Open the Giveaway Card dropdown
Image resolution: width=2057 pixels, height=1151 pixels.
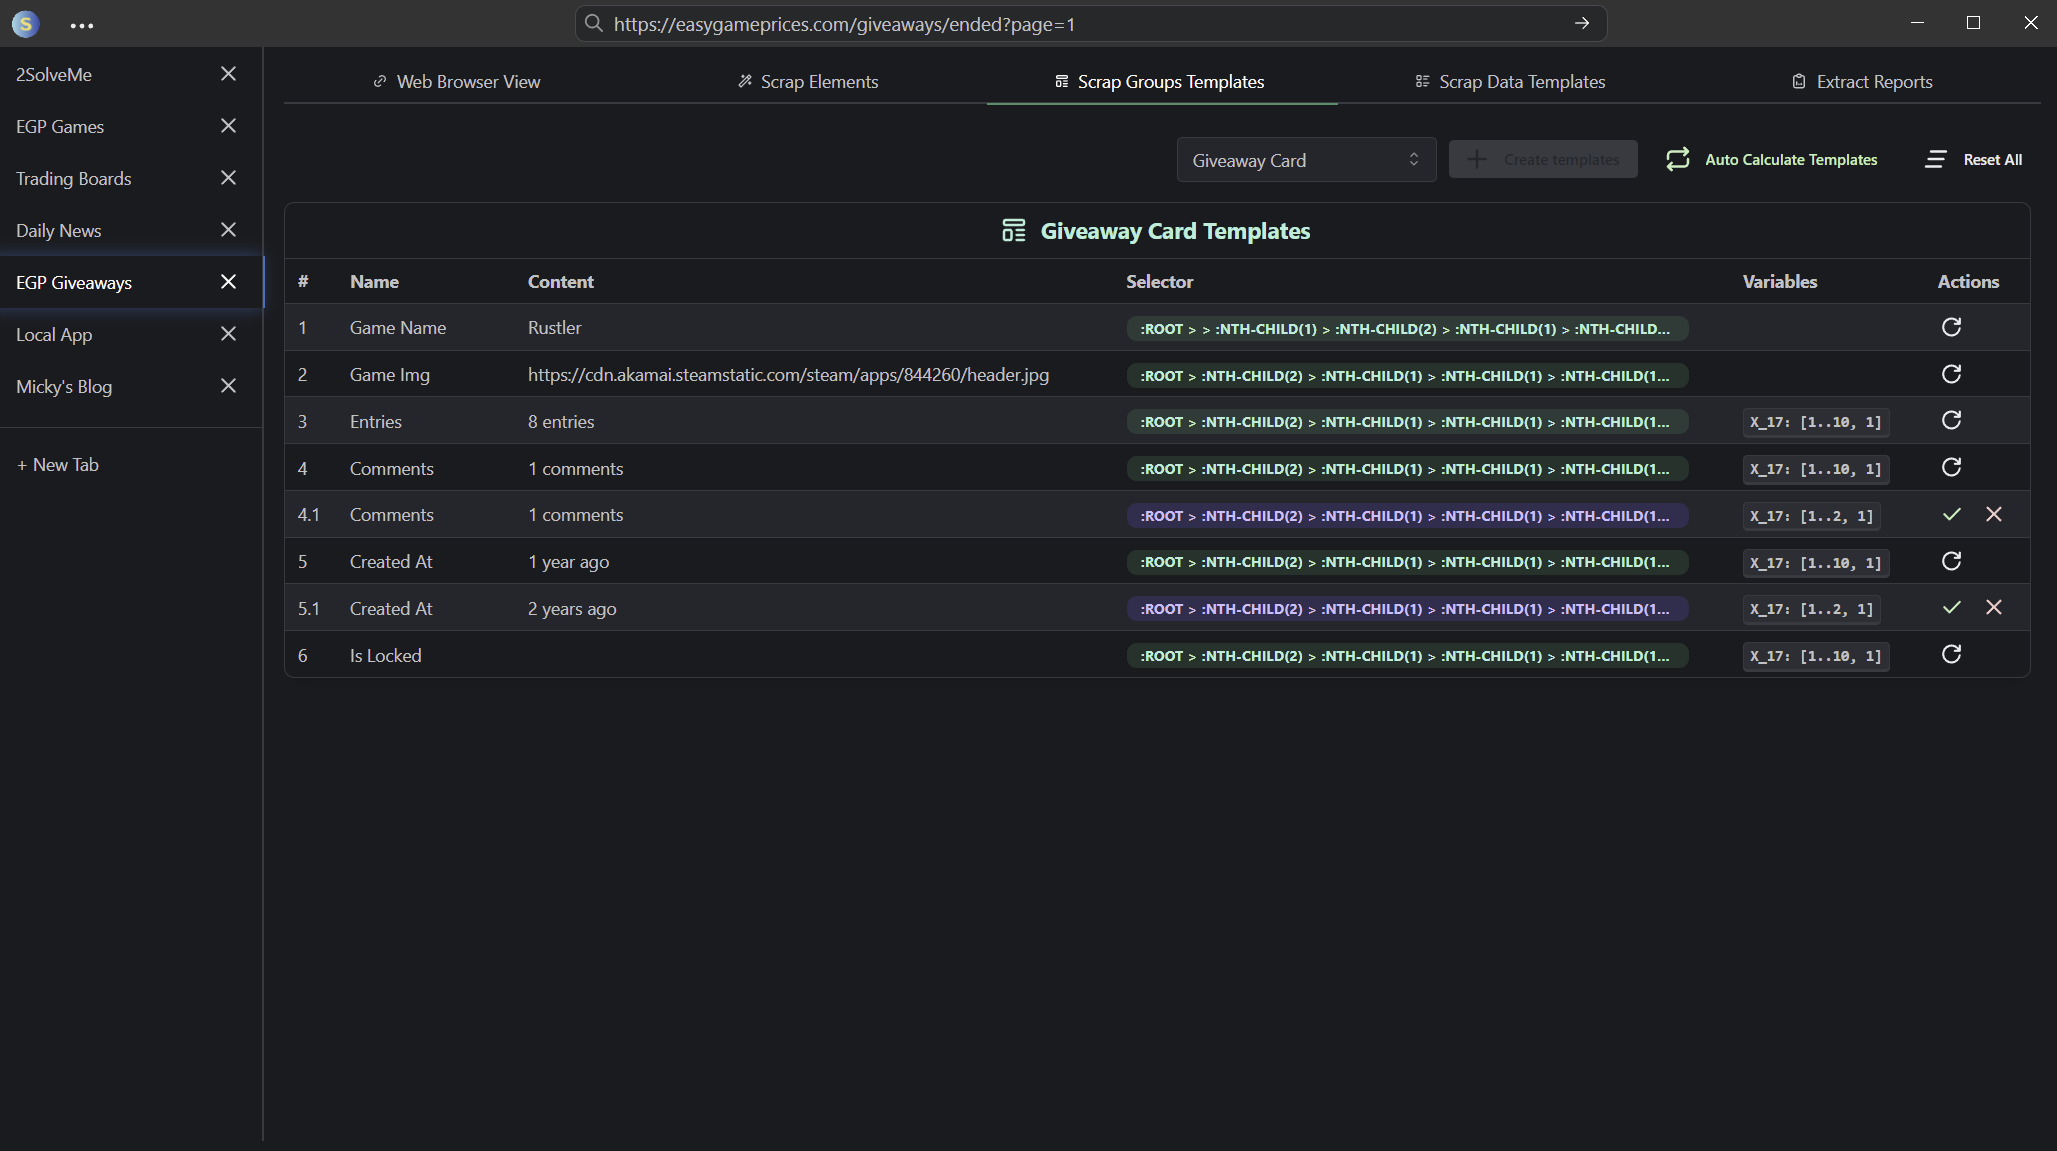1305,160
